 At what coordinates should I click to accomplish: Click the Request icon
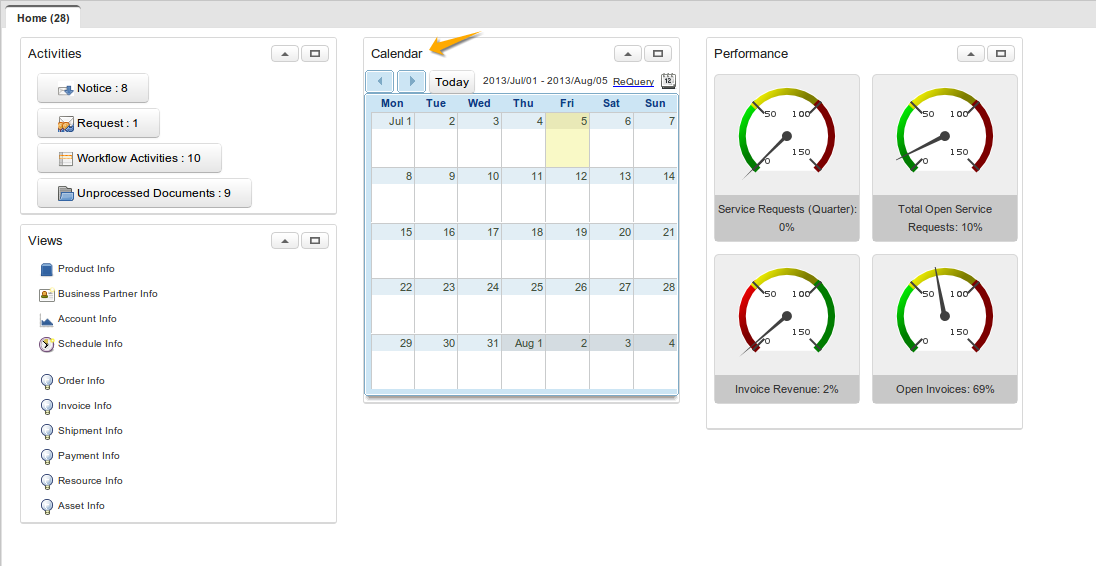point(66,124)
